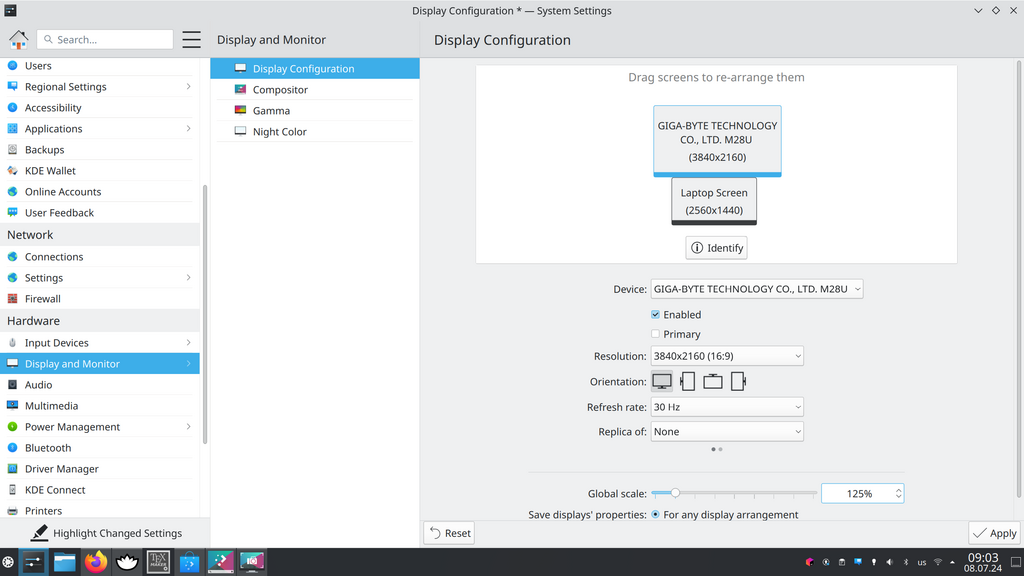Open the Resolution dropdown
1024x576 pixels.
click(x=727, y=356)
